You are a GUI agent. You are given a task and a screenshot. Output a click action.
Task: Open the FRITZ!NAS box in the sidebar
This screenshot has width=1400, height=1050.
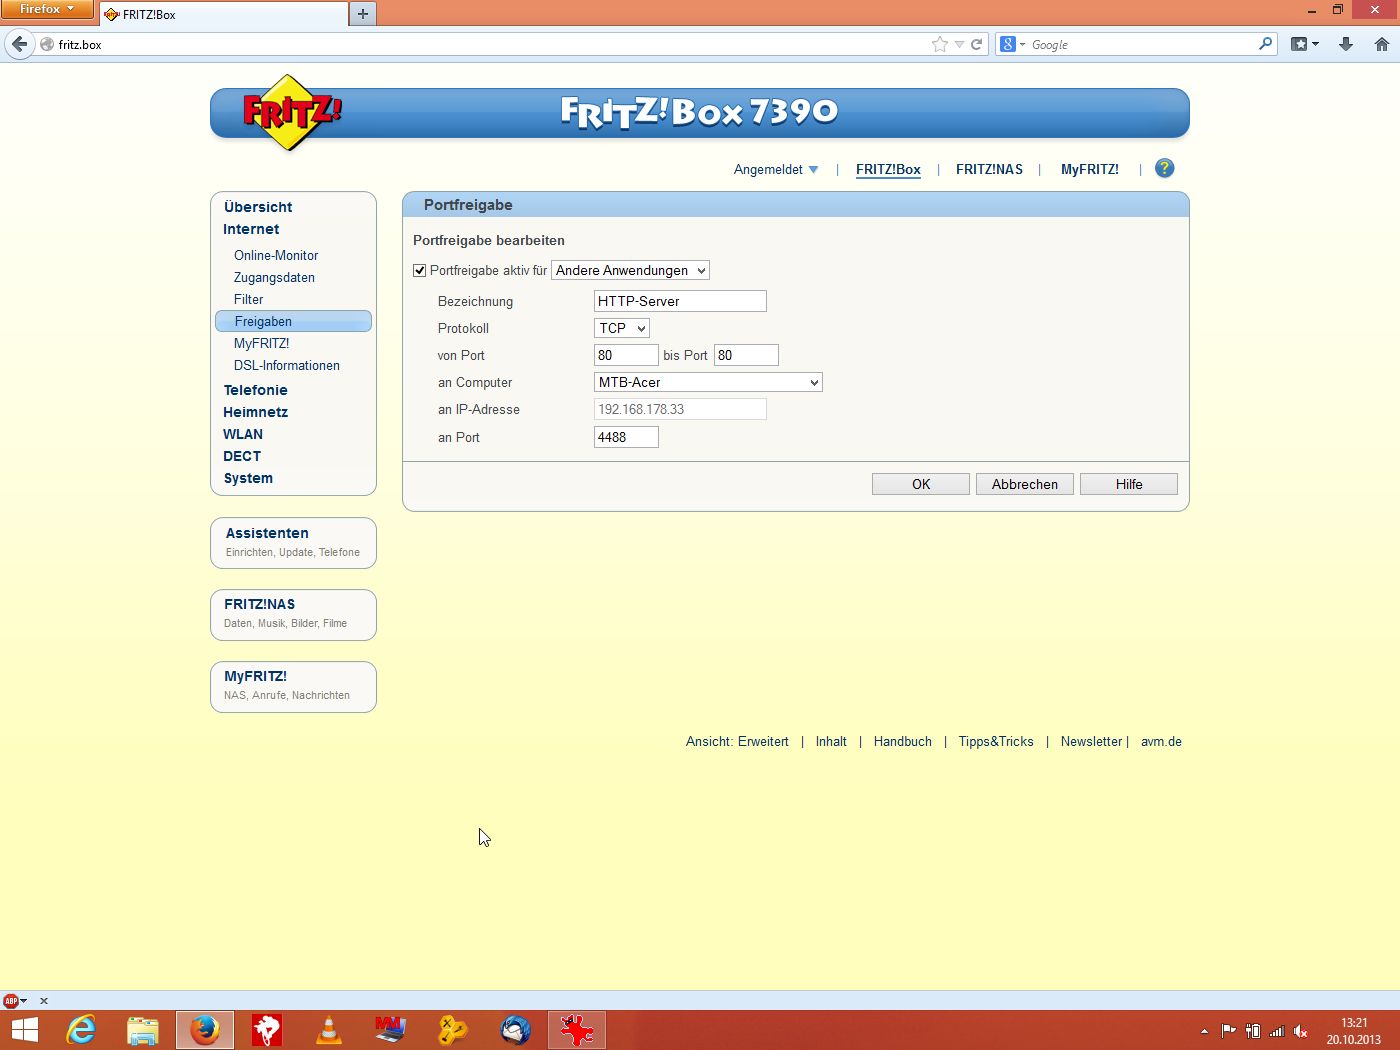293,614
